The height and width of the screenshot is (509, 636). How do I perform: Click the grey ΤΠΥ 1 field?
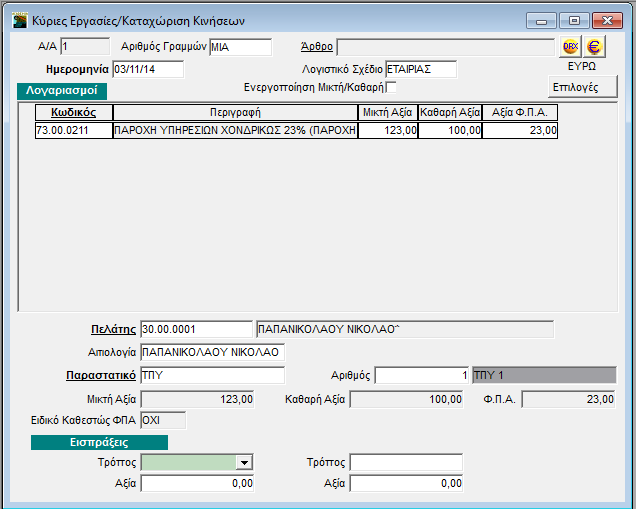coord(544,375)
